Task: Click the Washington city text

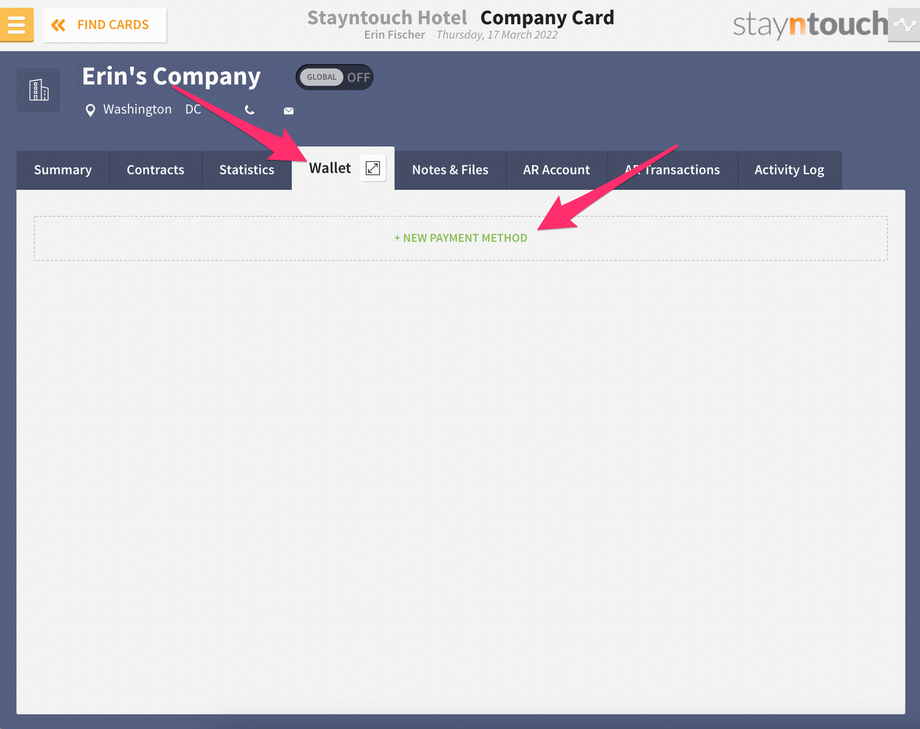Action: pyautogui.click(x=137, y=110)
